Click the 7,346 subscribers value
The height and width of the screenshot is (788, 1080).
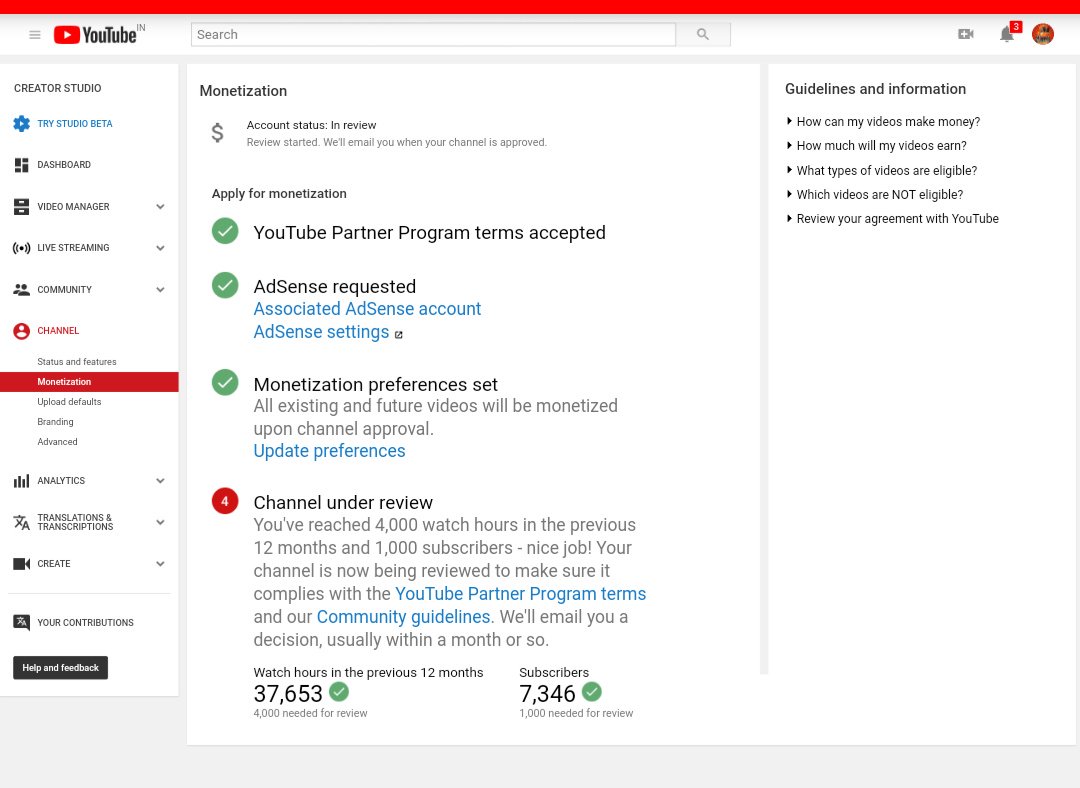pyautogui.click(x=548, y=694)
